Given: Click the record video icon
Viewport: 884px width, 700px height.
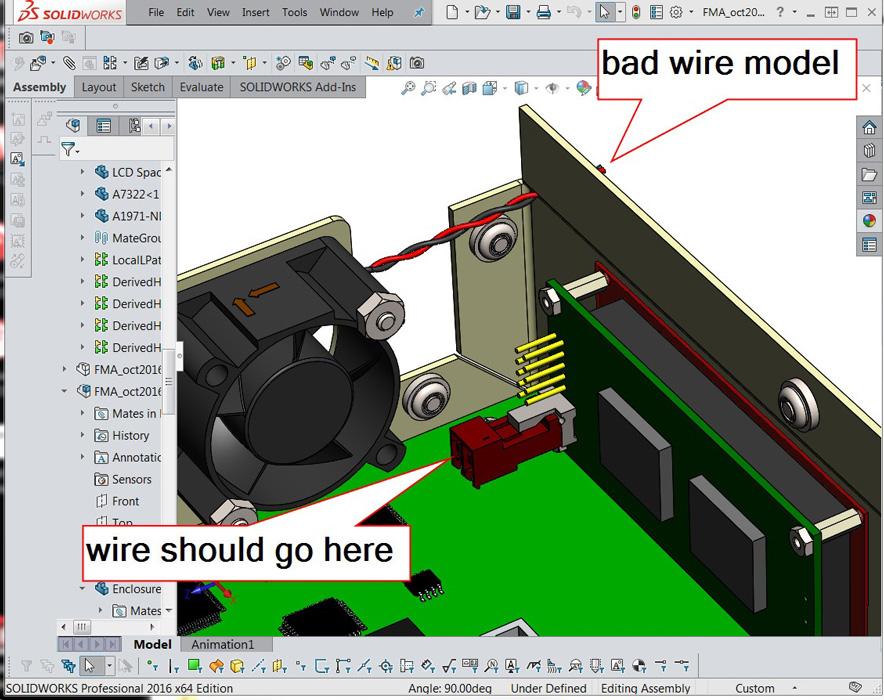Looking at the screenshot, I should (x=47, y=38).
